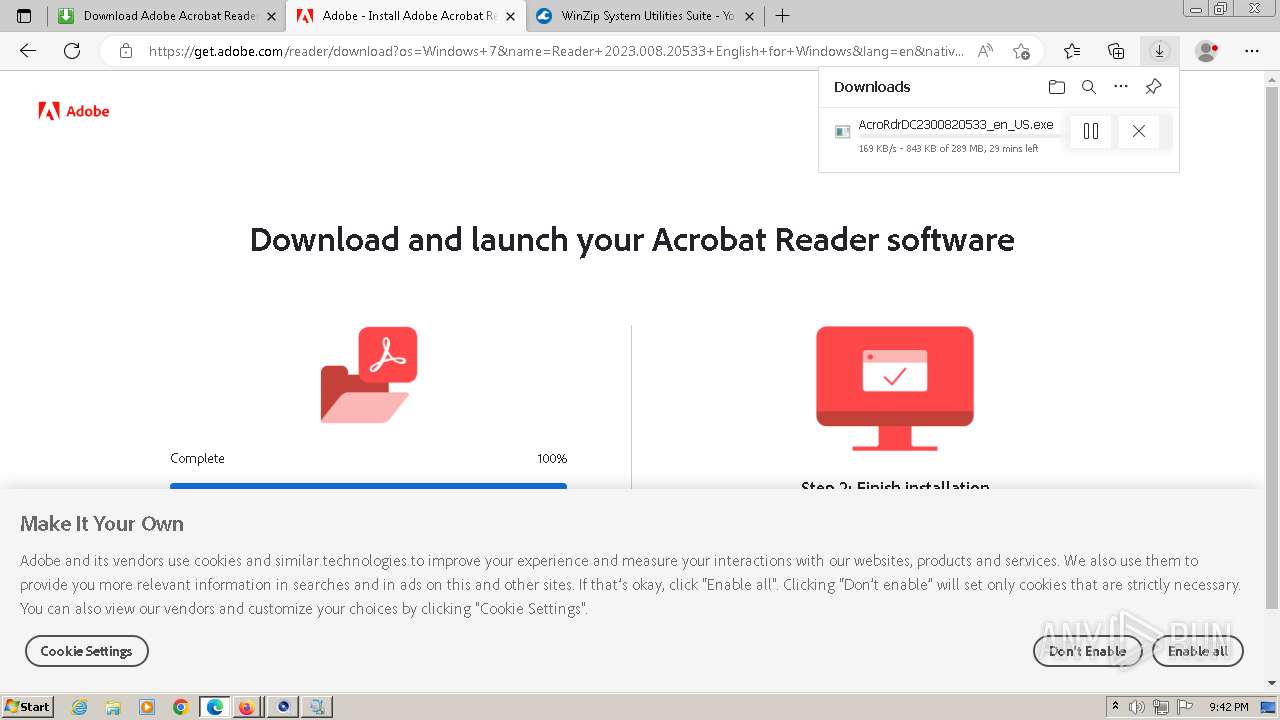View site information lock icon
The height and width of the screenshot is (720, 1280).
pos(126,51)
